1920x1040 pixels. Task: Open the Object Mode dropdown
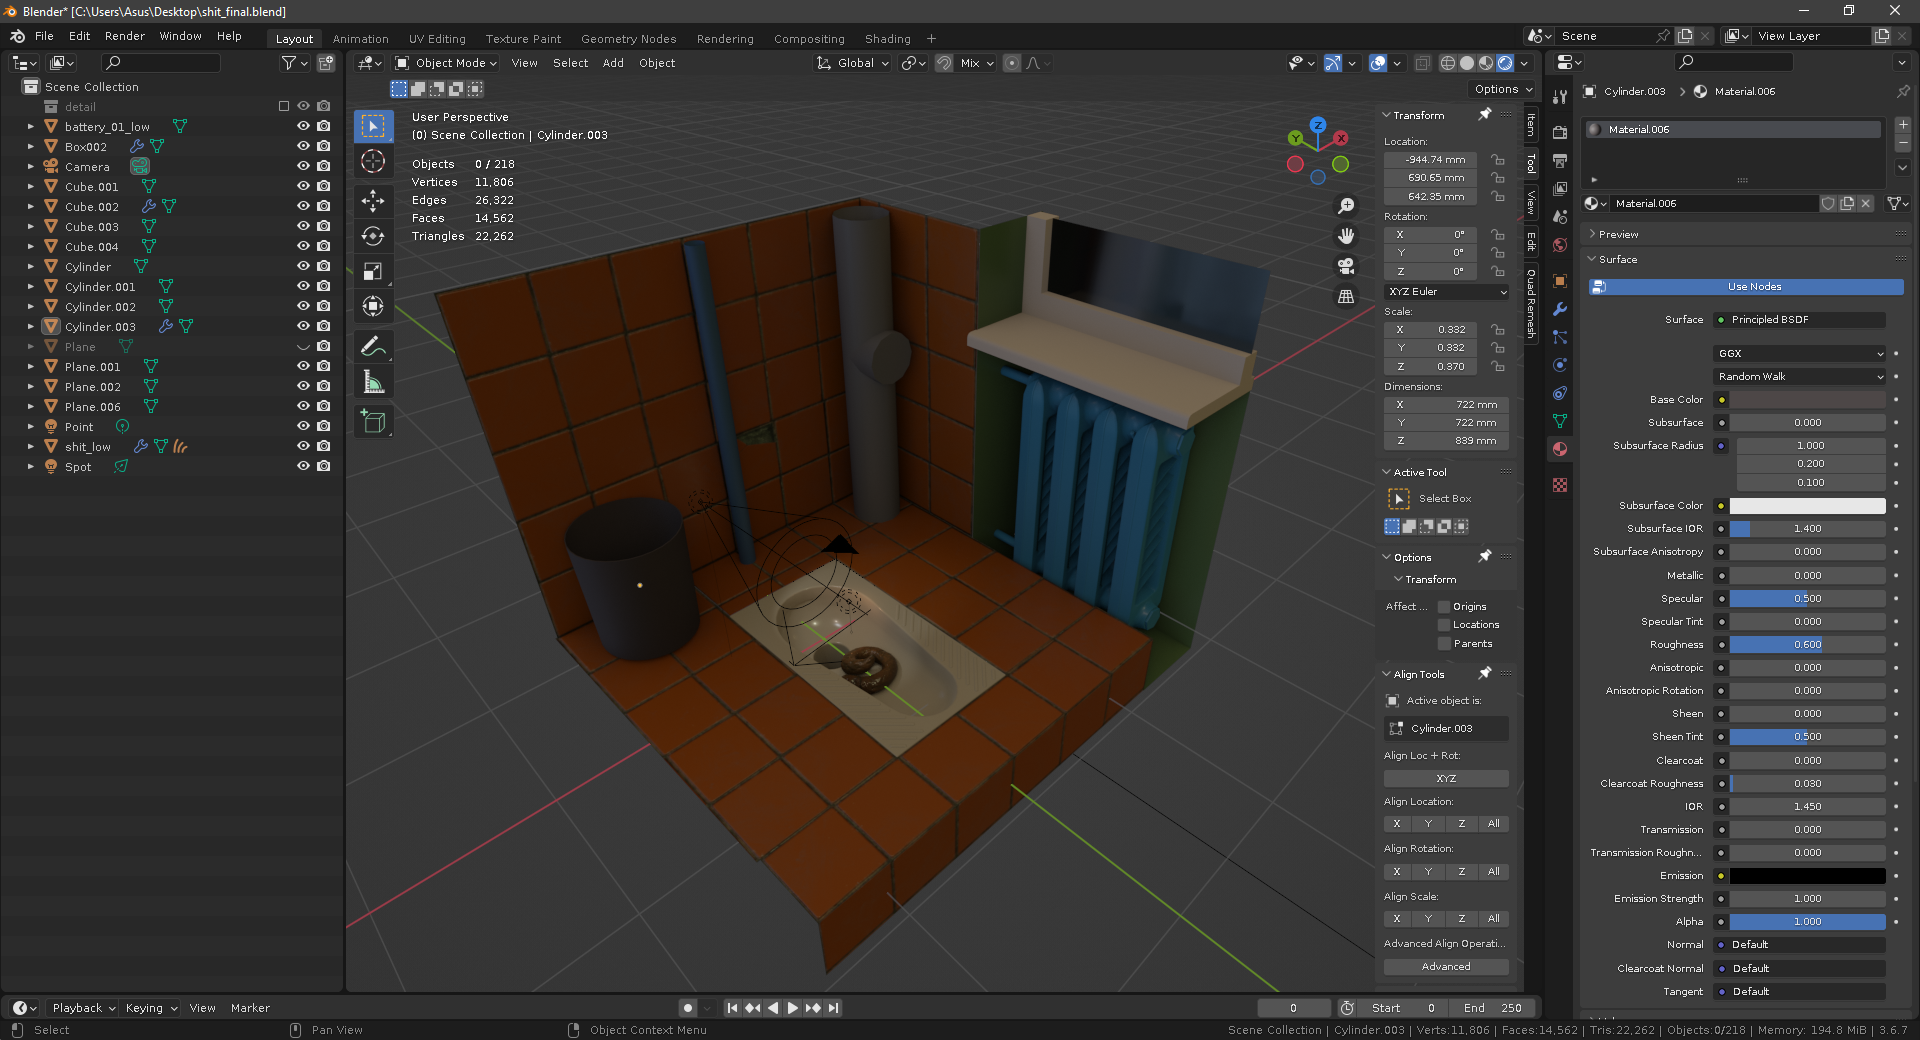tap(446, 63)
